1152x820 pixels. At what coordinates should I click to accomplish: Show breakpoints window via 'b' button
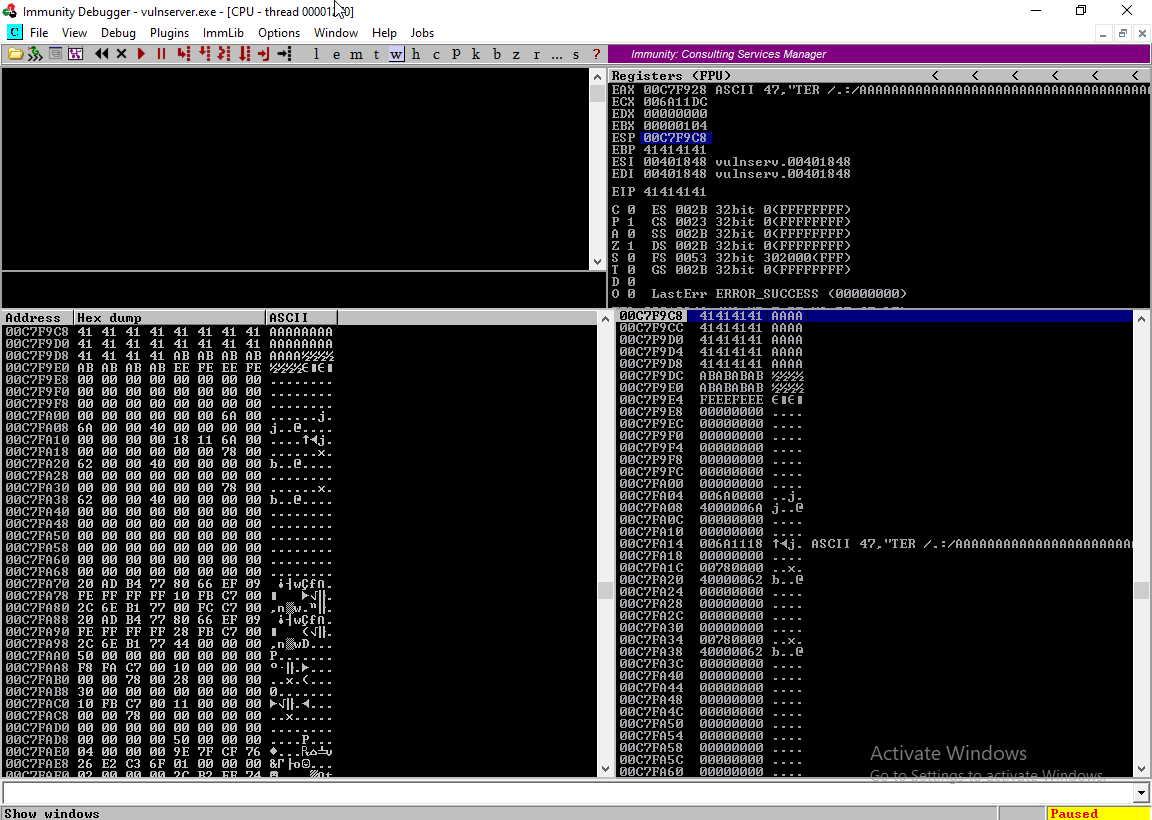(x=496, y=54)
